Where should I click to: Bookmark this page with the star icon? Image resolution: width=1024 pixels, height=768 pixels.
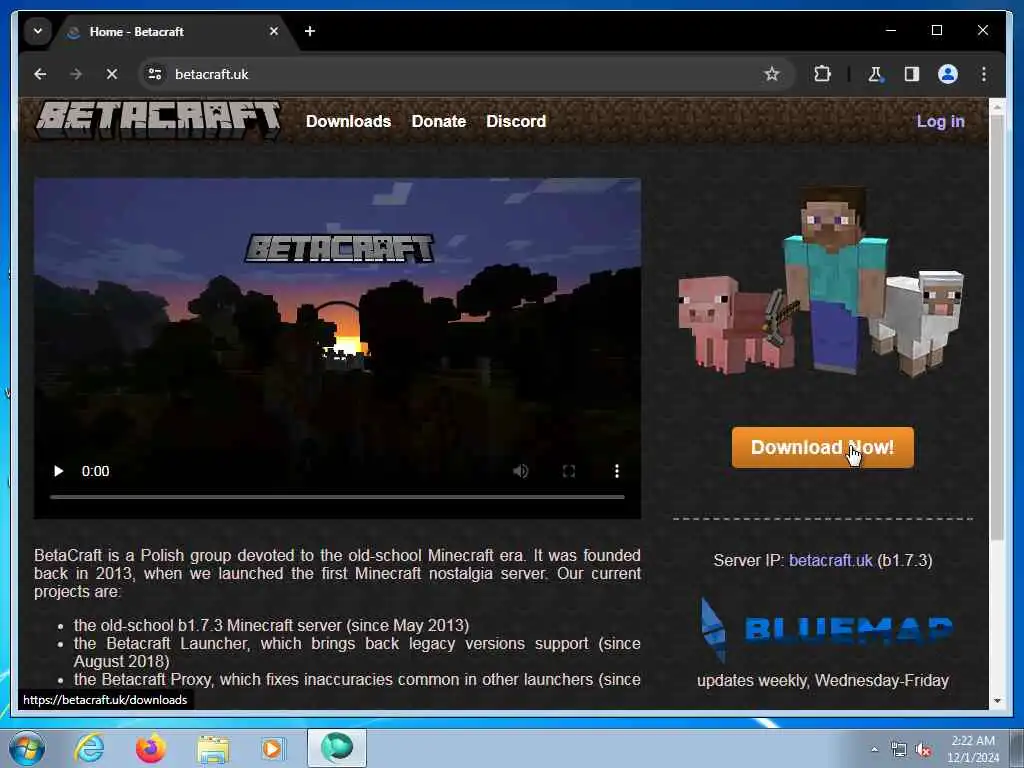point(772,74)
